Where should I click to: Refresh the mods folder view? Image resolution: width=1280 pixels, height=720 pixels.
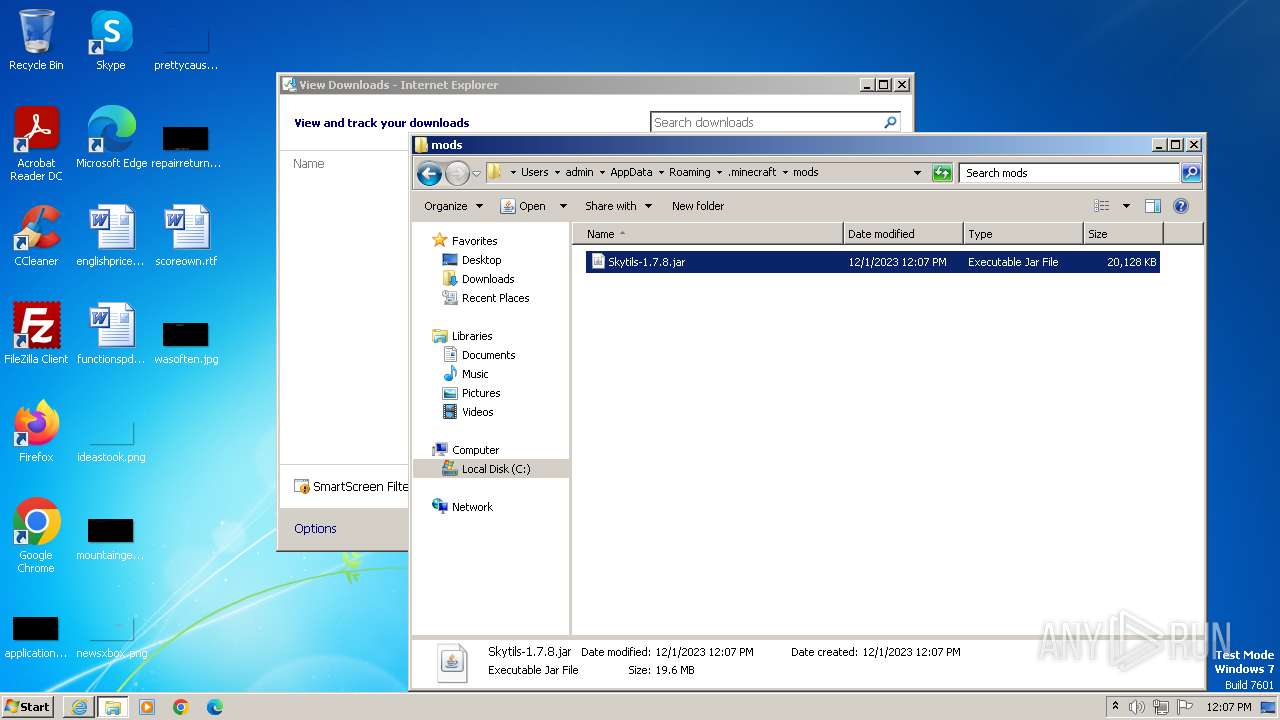point(942,173)
